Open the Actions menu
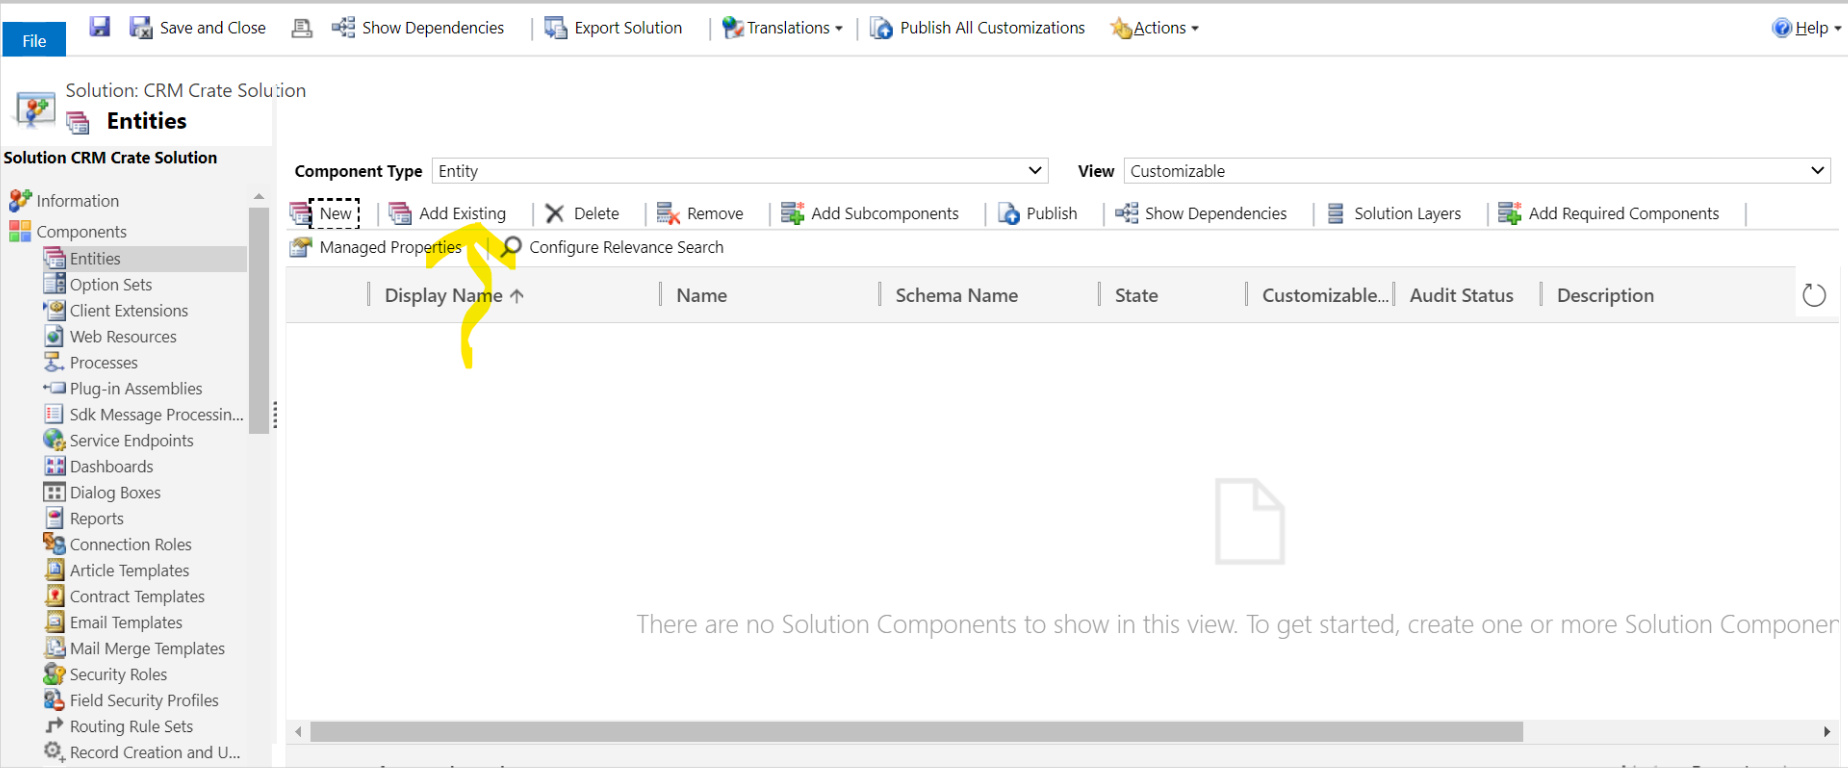The image size is (1848, 768). 1155,28
